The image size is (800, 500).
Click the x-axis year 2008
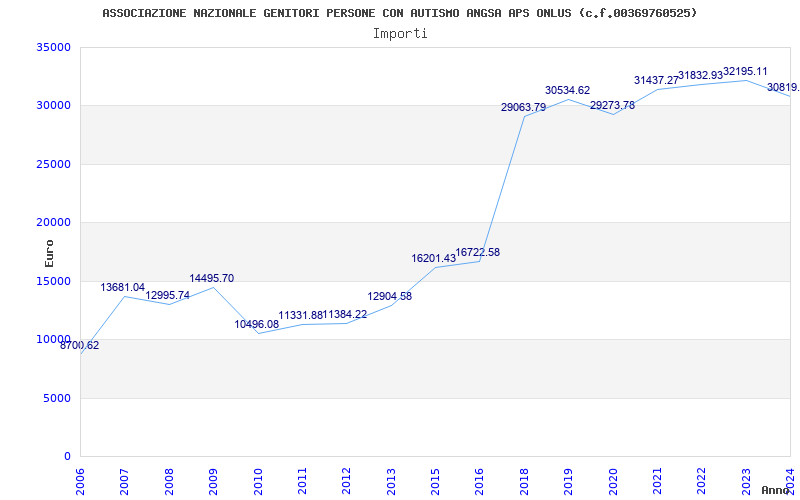pyautogui.click(x=169, y=481)
